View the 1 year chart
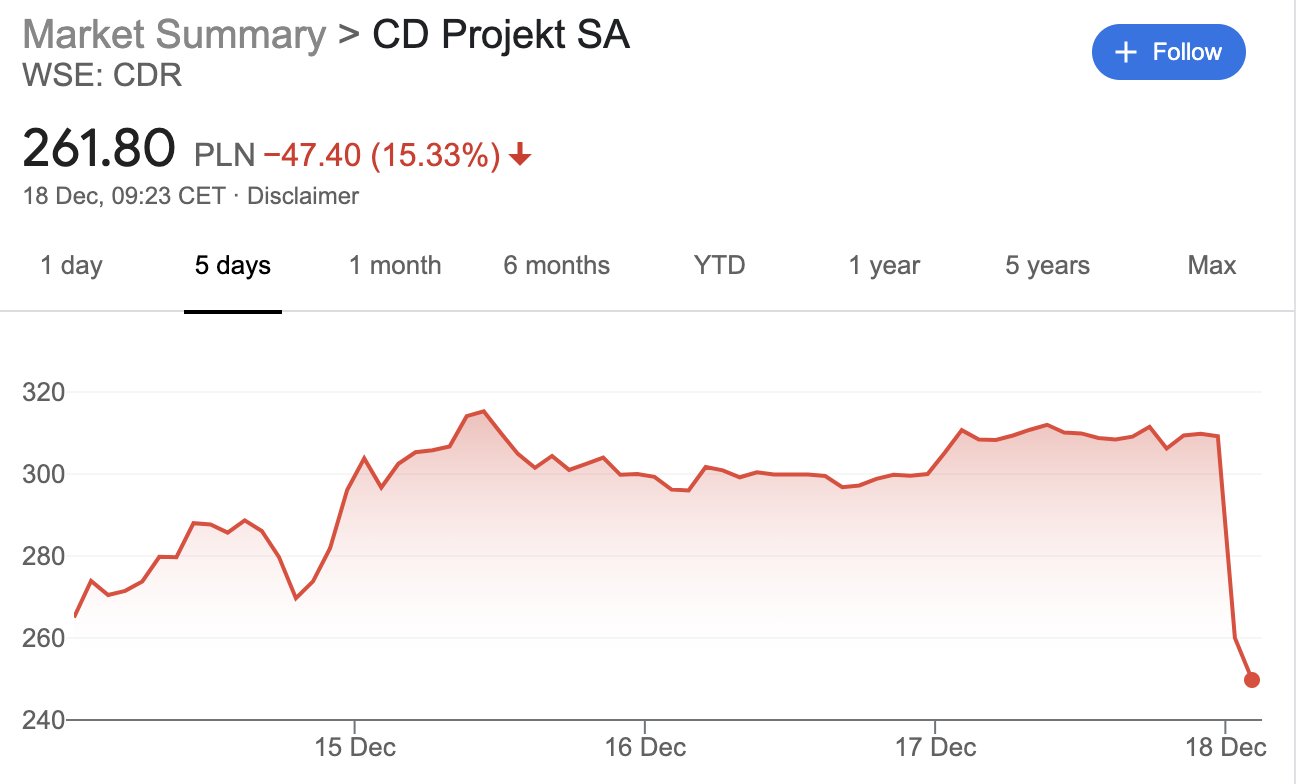Screen dimensions: 1296x784 [883, 265]
